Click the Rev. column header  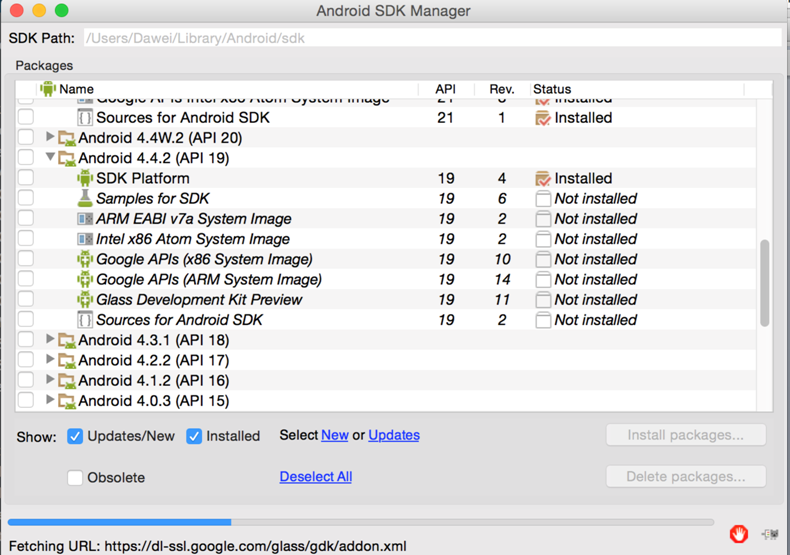click(x=502, y=89)
